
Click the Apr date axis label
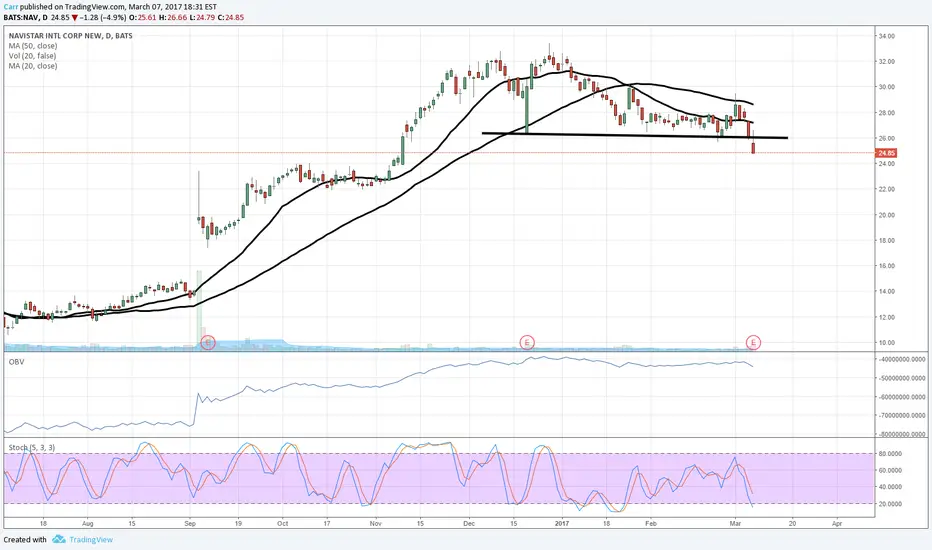click(837, 524)
